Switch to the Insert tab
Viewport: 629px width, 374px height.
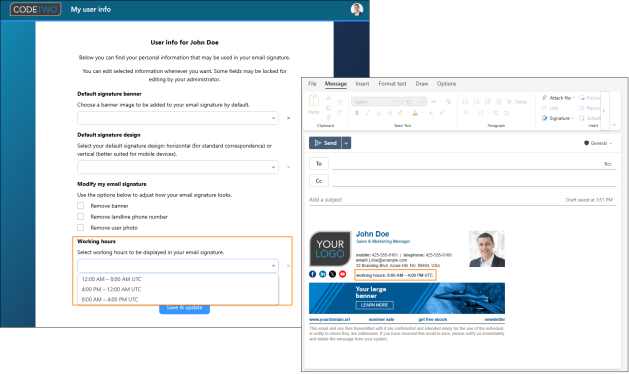[362, 83]
